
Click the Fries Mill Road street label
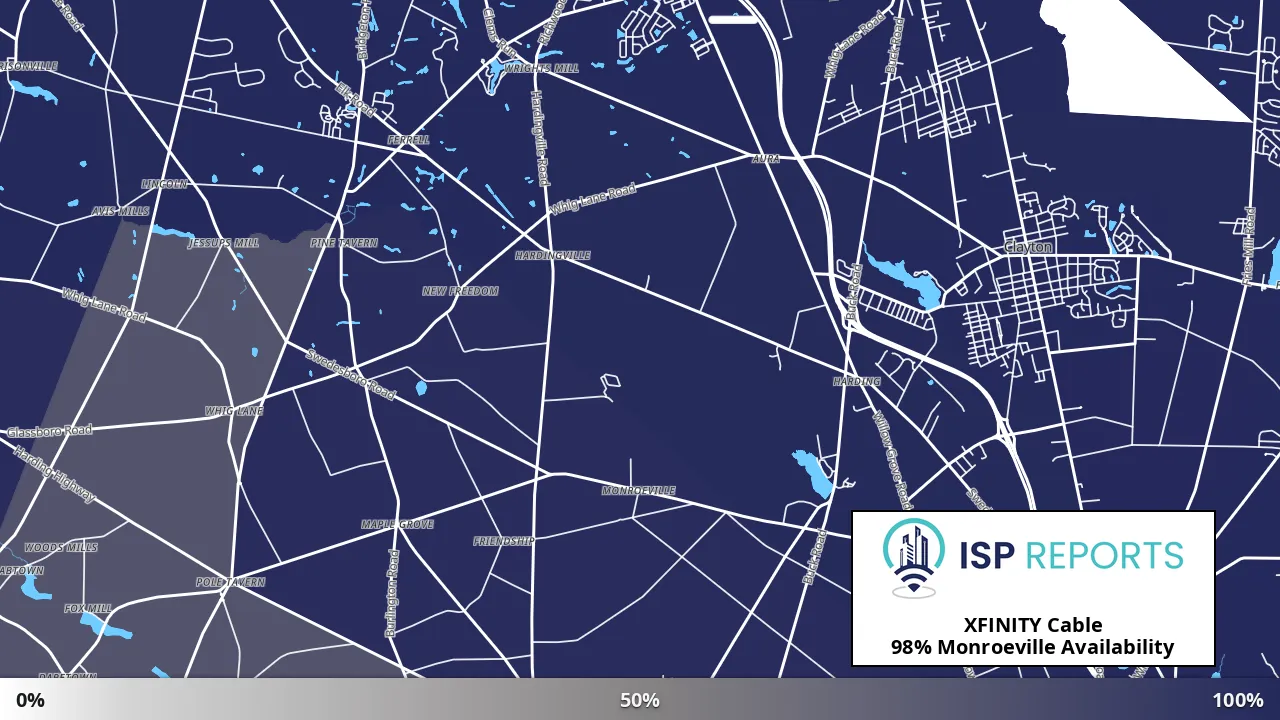point(1249,246)
